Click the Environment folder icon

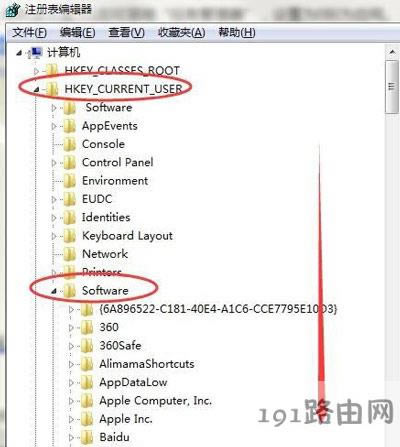(x=70, y=181)
